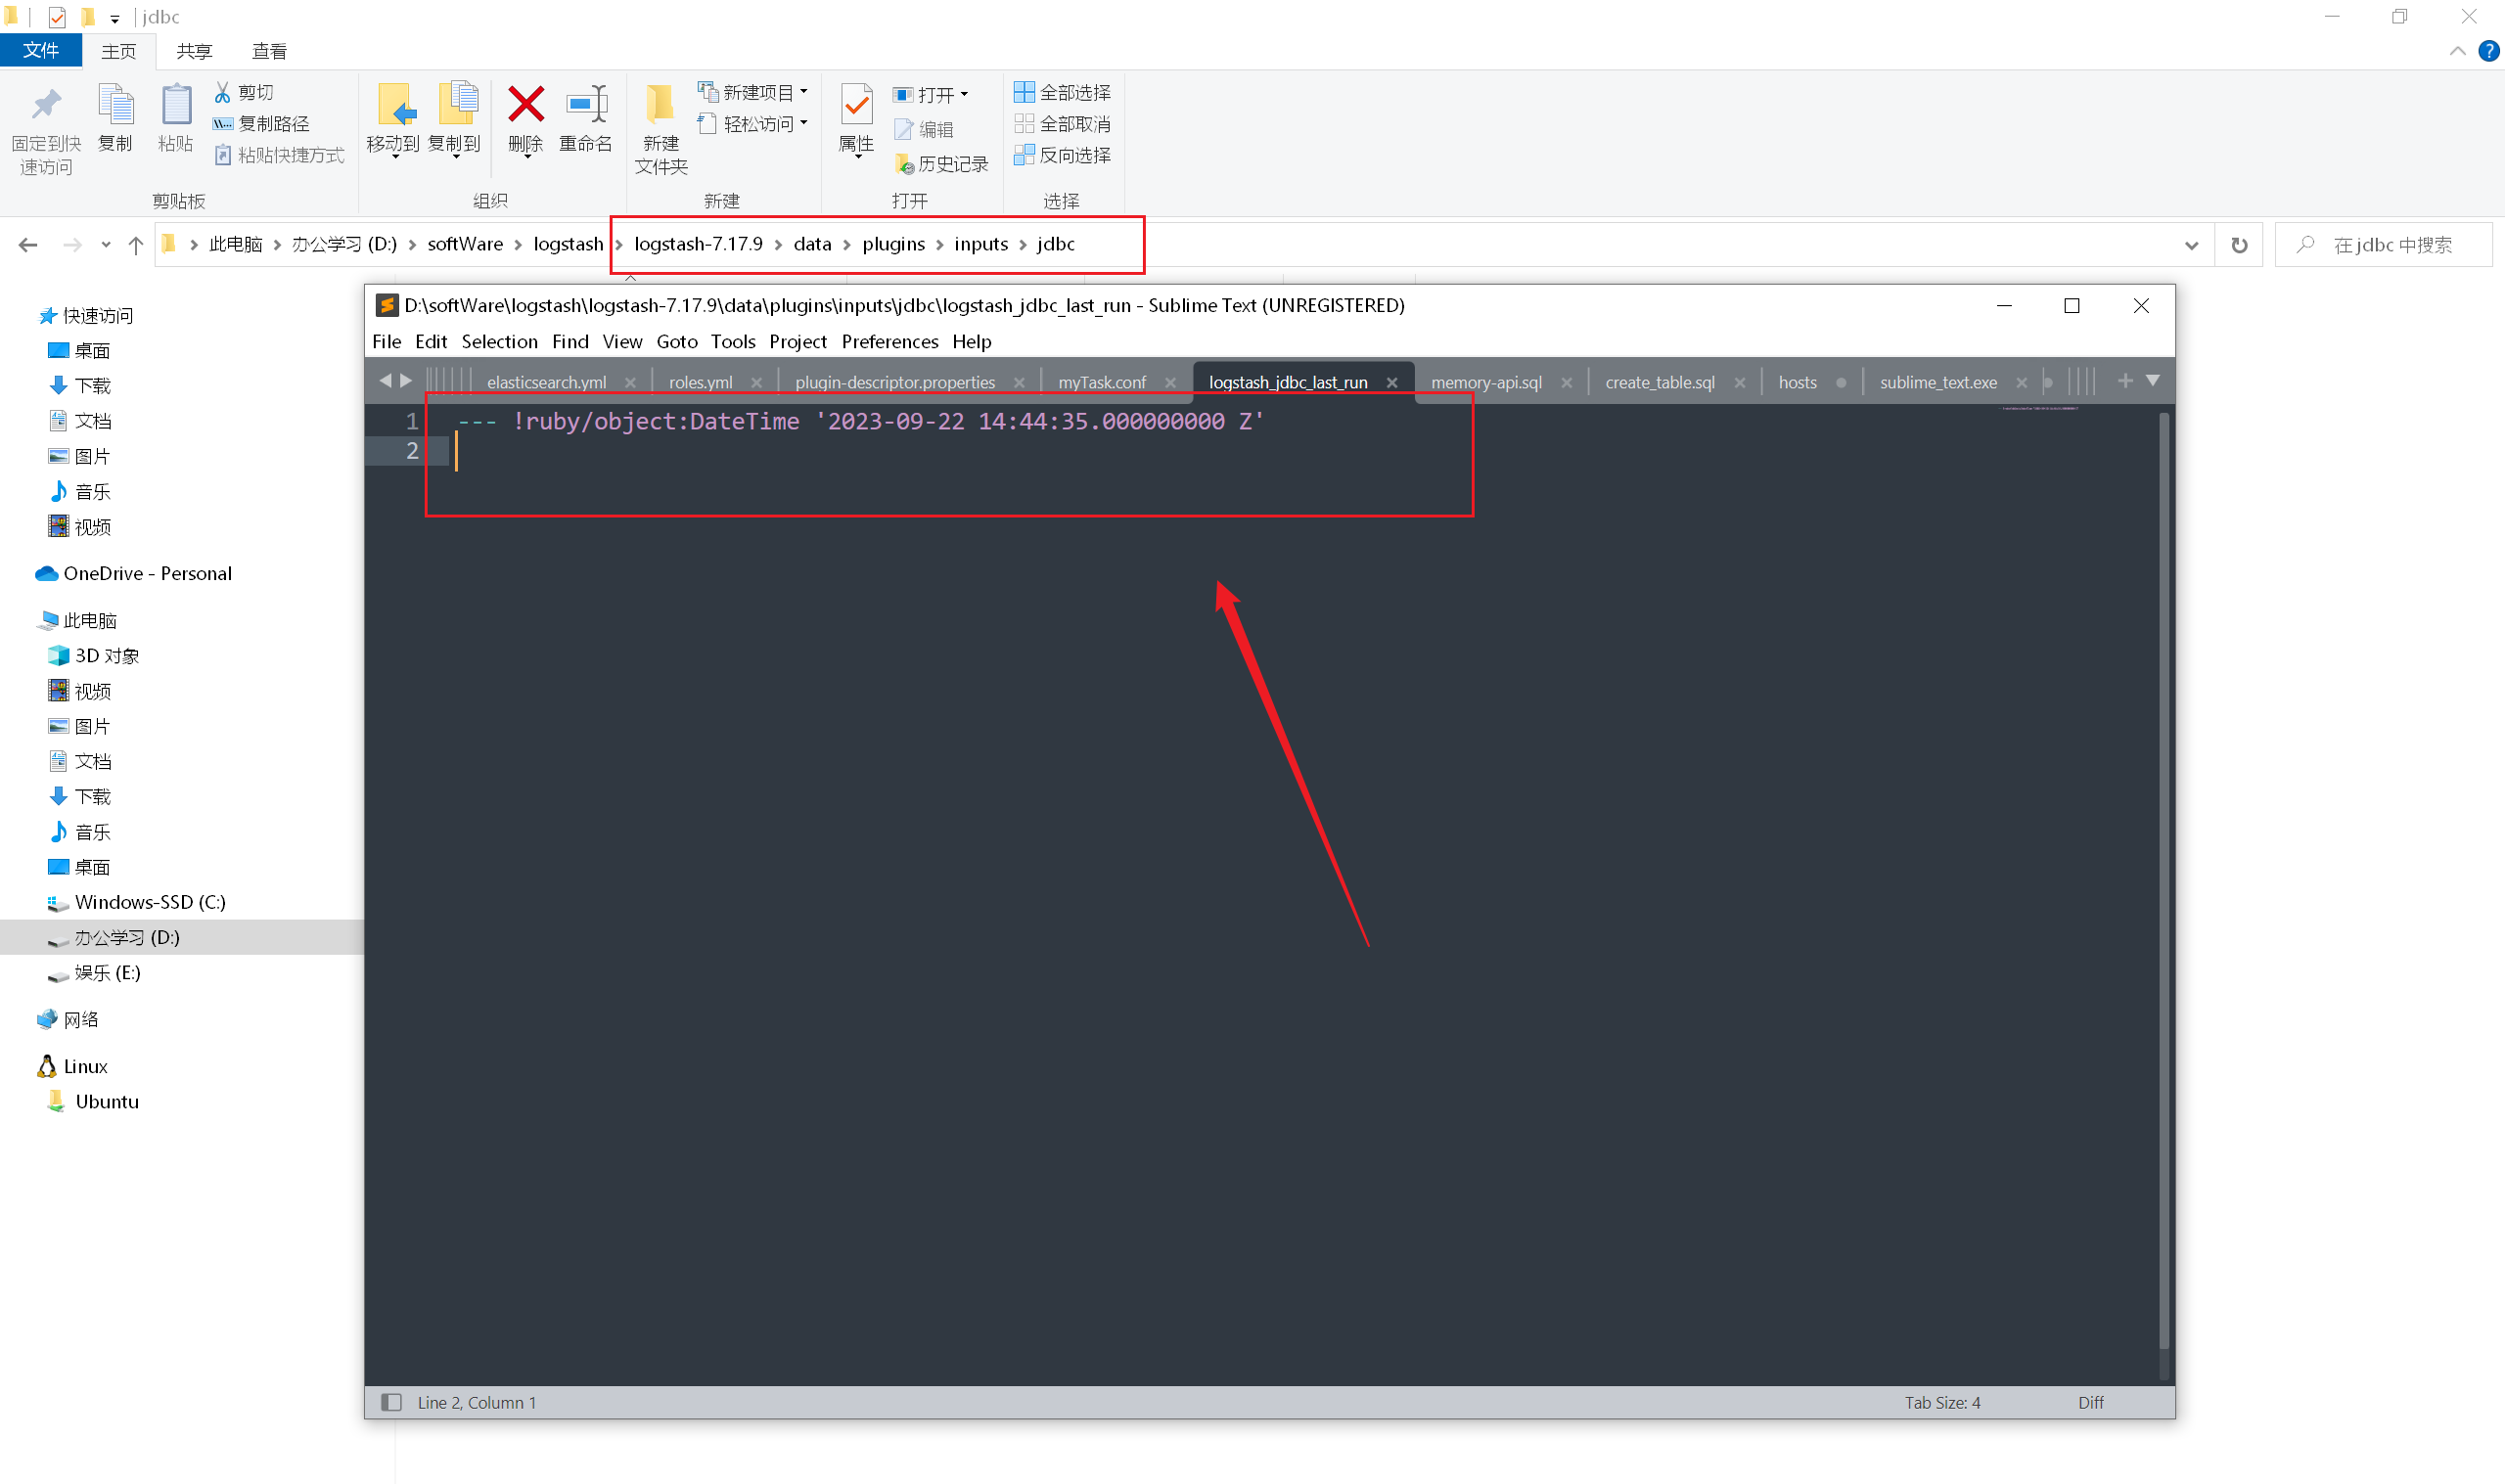Switch to create_table.sql tab

1659,382
